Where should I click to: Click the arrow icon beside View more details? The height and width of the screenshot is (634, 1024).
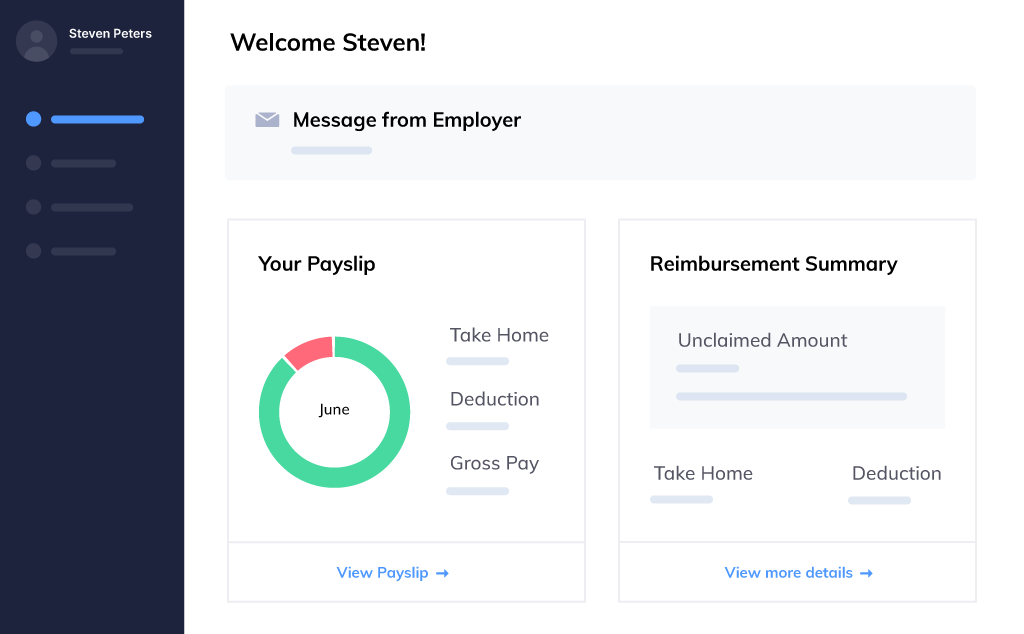(866, 573)
